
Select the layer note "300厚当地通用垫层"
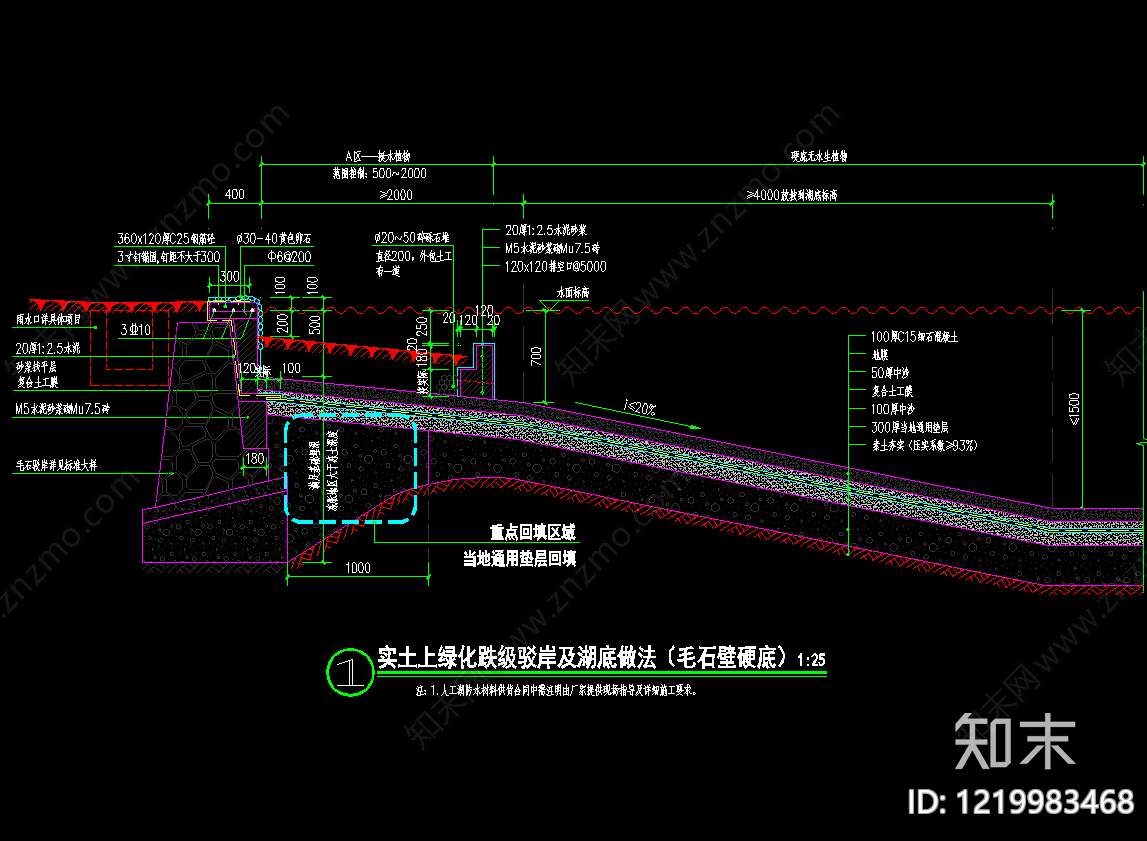click(909, 427)
